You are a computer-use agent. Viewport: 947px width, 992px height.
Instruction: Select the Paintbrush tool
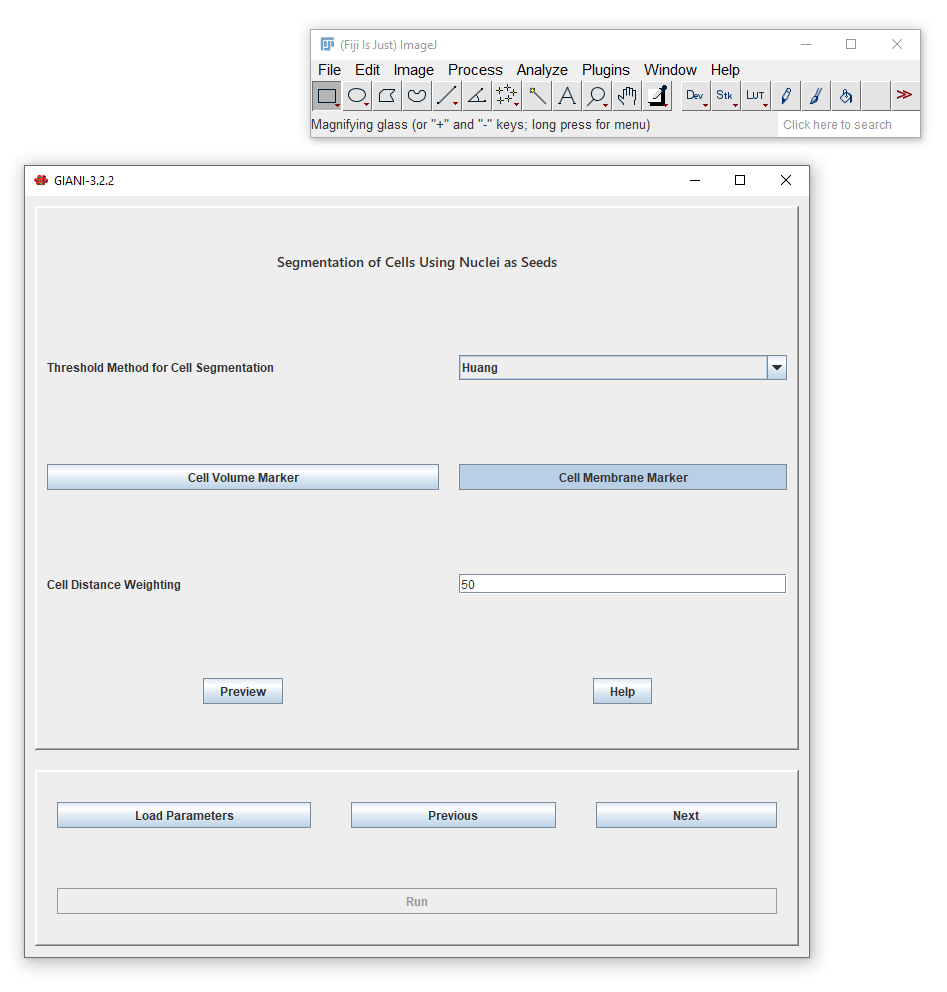pyautogui.click(x=815, y=96)
